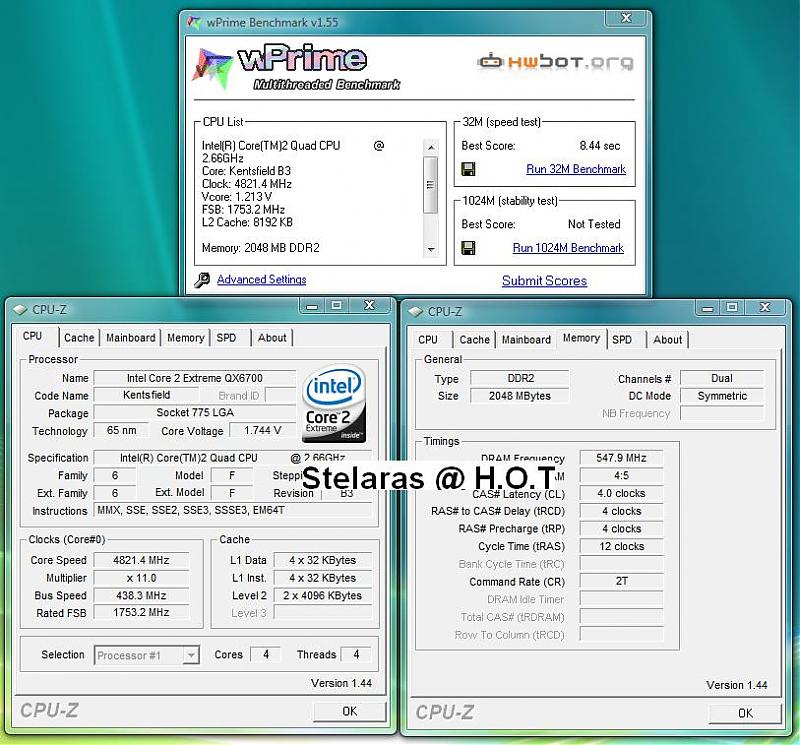Click the DC Mode field Symmetric
The width and height of the screenshot is (800, 745).
point(722,396)
